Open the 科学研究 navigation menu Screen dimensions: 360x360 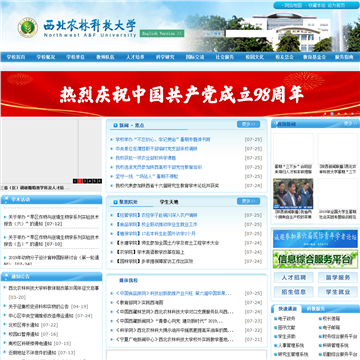(x=165, y=57)
